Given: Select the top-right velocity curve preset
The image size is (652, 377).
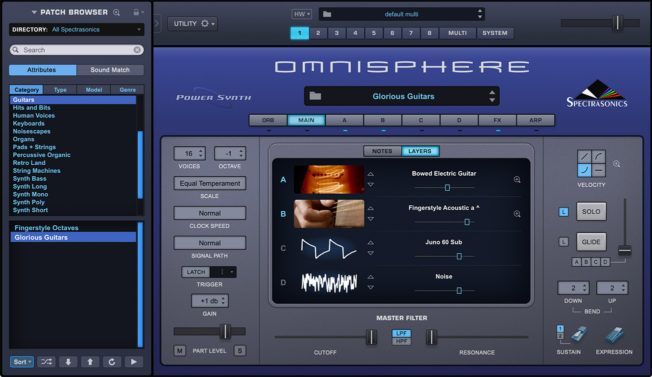Looking at the screenshot, I should [598, 157].
